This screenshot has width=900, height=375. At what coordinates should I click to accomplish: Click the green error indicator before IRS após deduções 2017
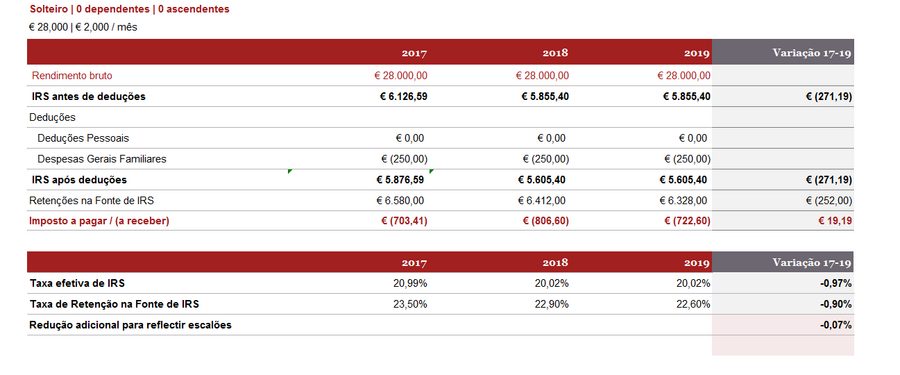(290, 171)
